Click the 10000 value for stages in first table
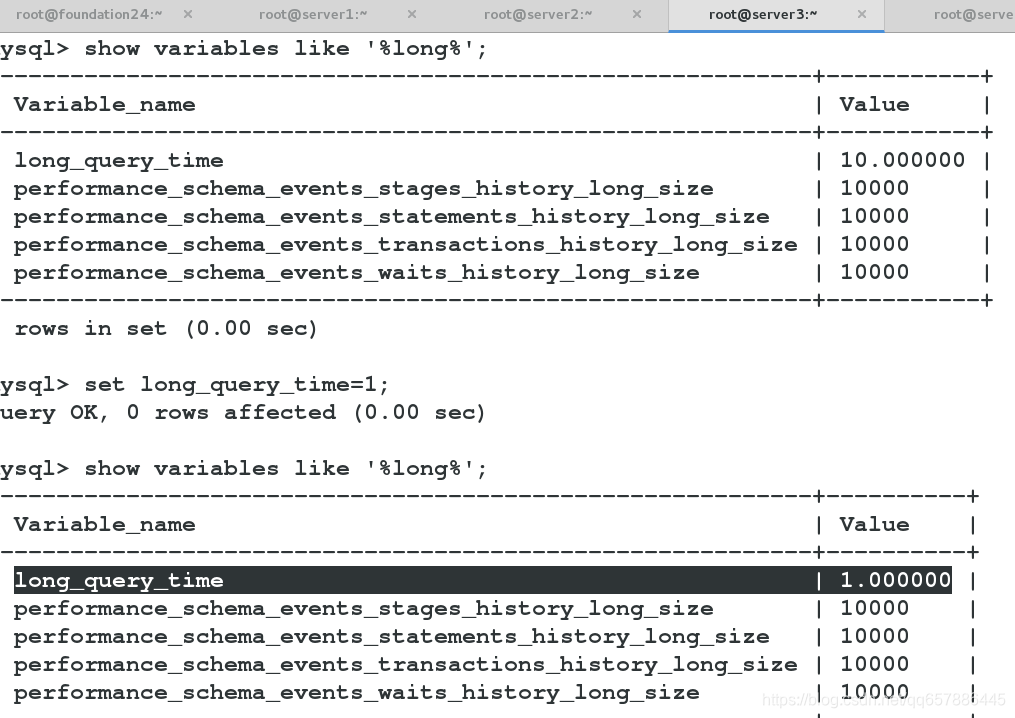1015x718 pixels. coord(875,188)
